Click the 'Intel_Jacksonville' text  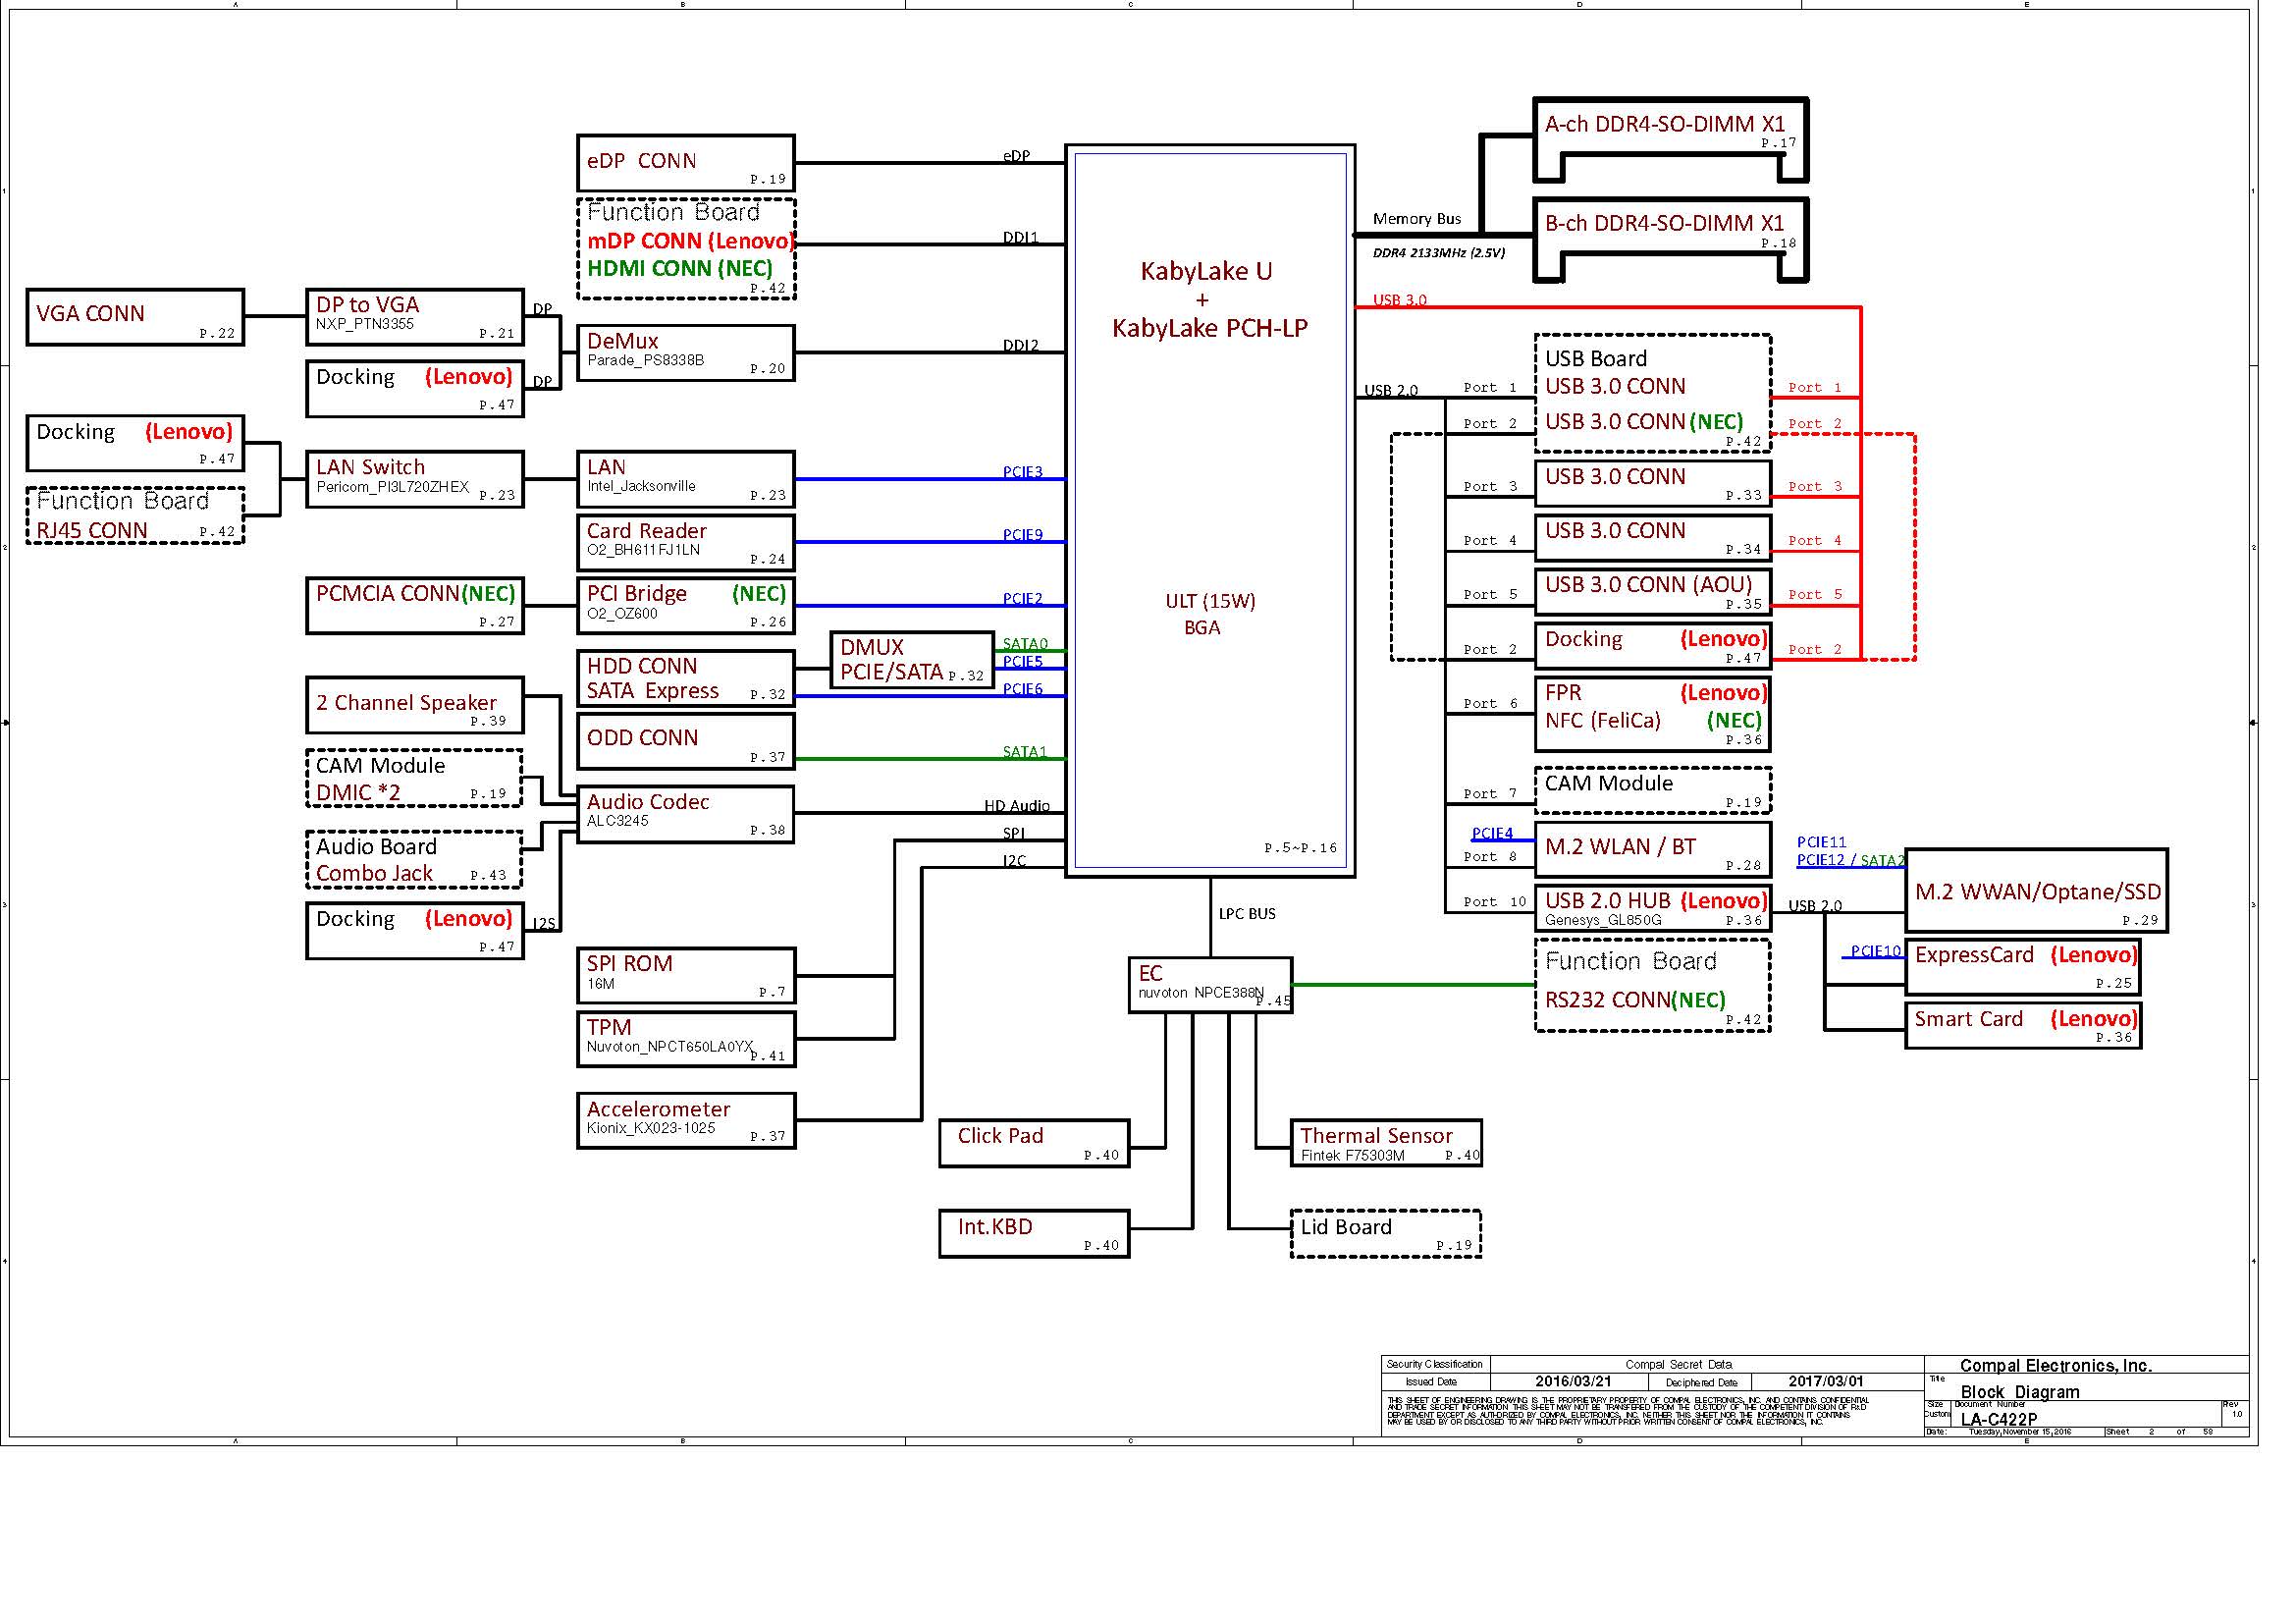(x=641, y=486)
